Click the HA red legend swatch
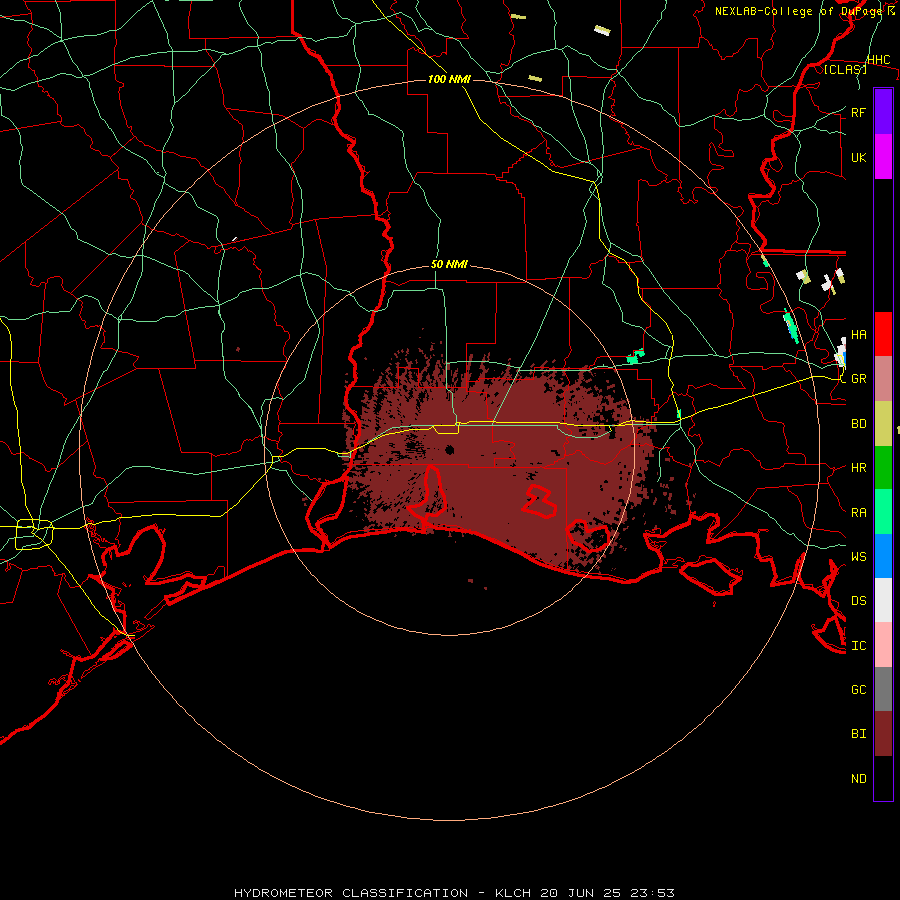The height and width of the screenshot is (900, 900). (883, 334)
